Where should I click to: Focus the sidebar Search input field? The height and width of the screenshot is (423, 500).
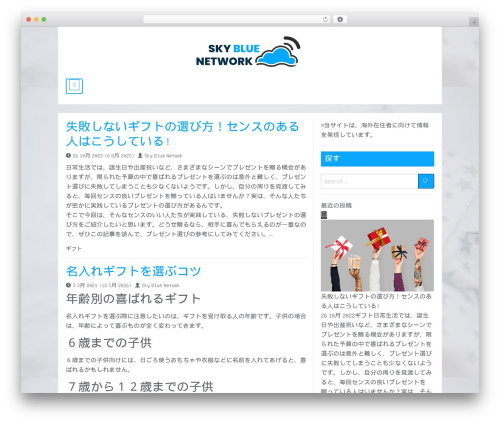tap(369, 181)
